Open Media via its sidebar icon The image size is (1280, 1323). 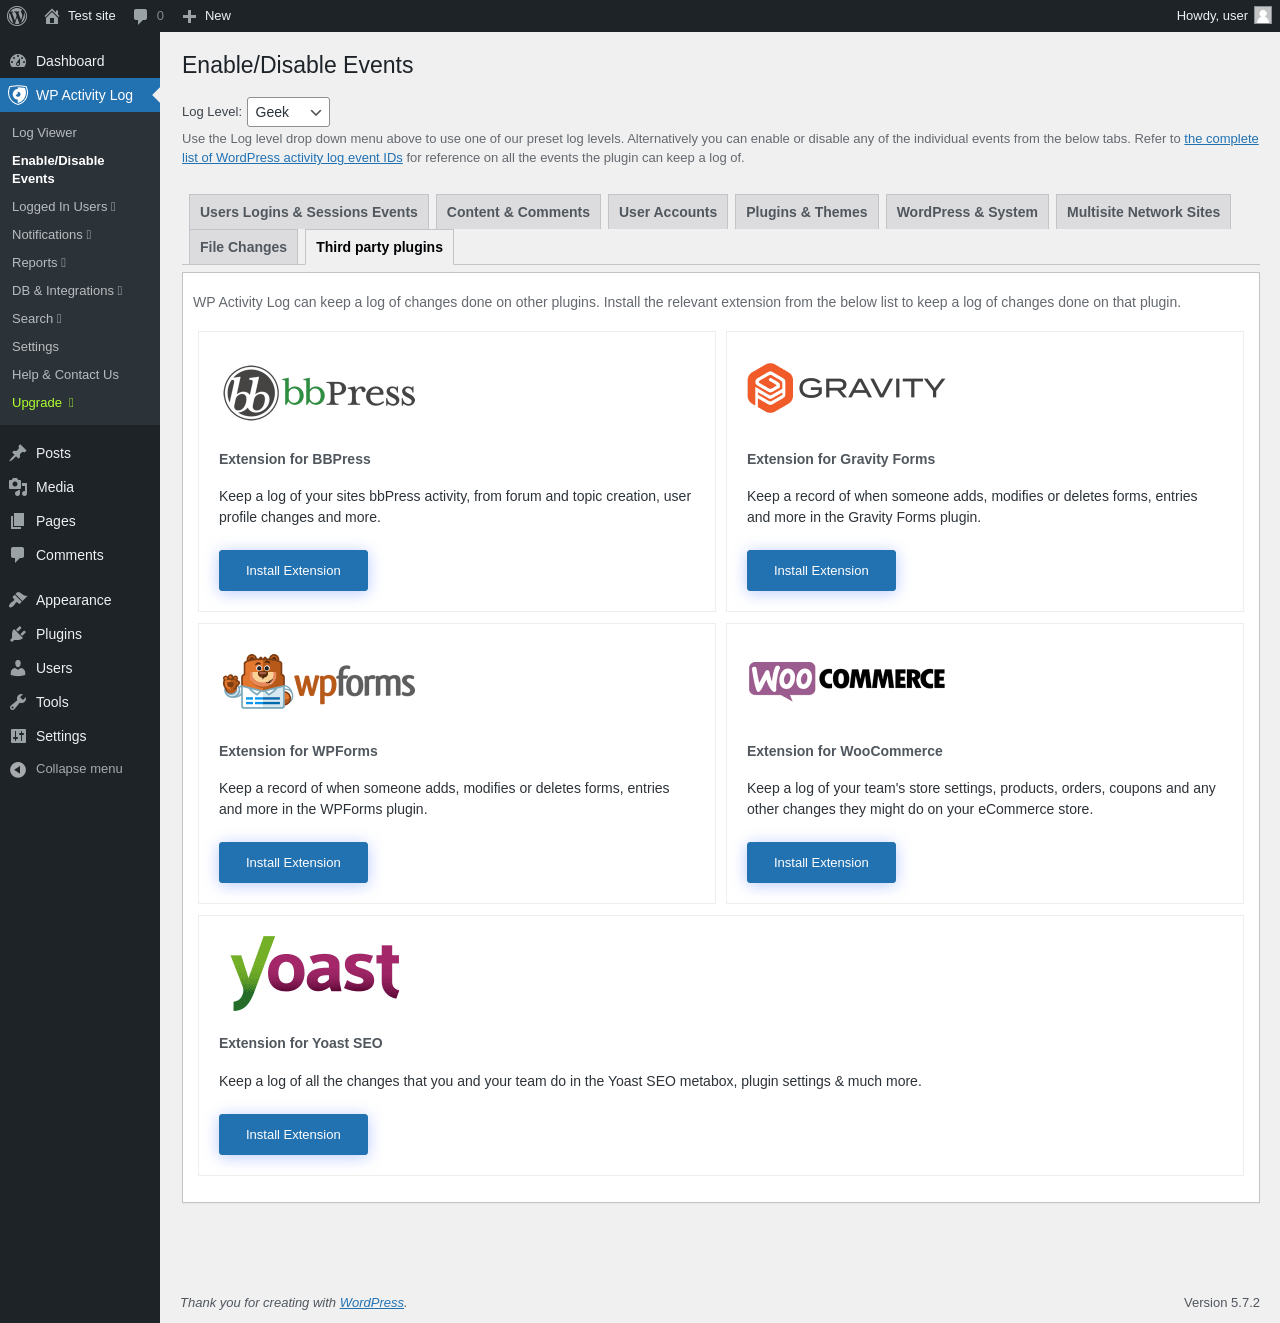(x=18, y=487)
